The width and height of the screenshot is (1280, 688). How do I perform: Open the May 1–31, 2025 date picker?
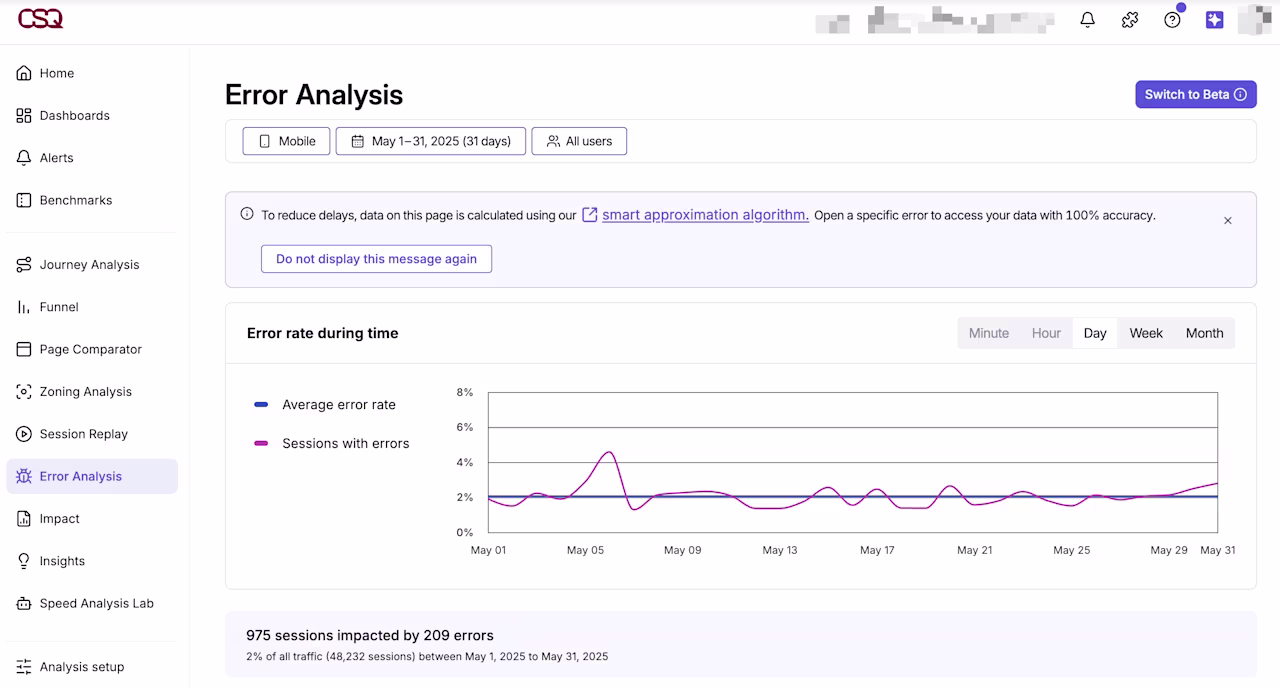tap(430, 141)
